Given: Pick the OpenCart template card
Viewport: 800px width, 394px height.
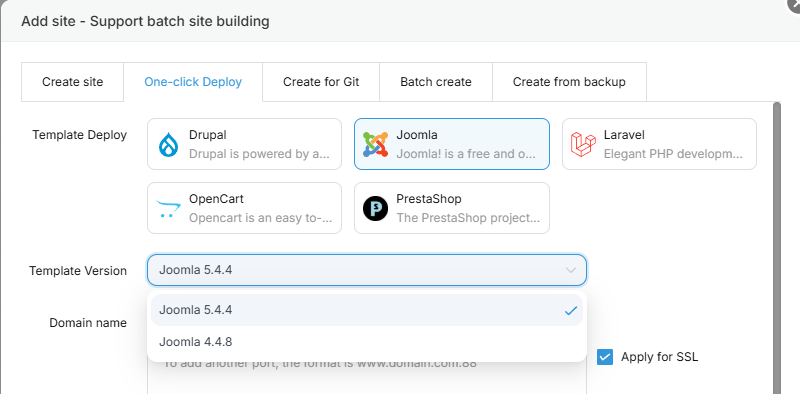Looking at the screenshot, I should coord(244,208).
